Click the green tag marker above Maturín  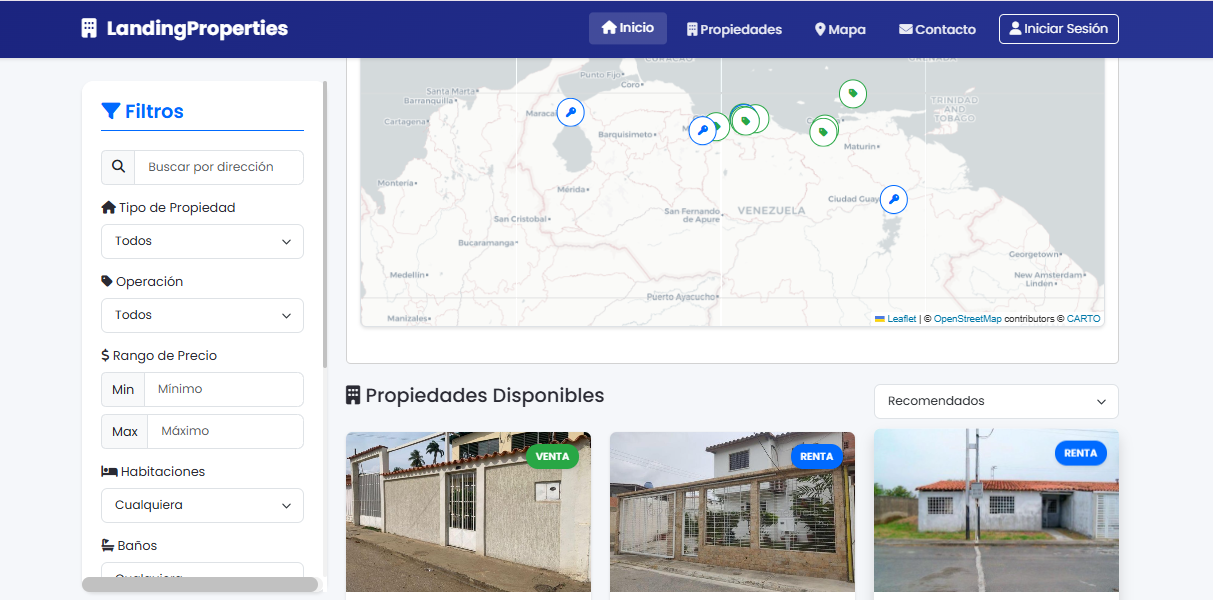[823, 132]
